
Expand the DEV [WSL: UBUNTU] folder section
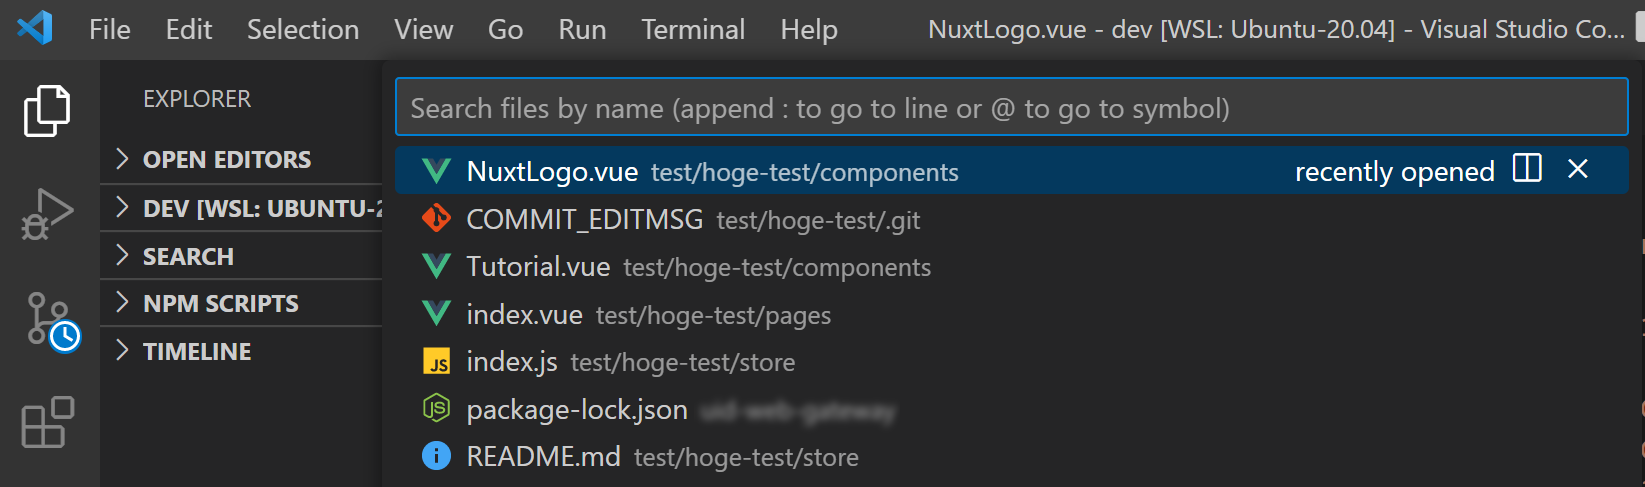(250, 209)
